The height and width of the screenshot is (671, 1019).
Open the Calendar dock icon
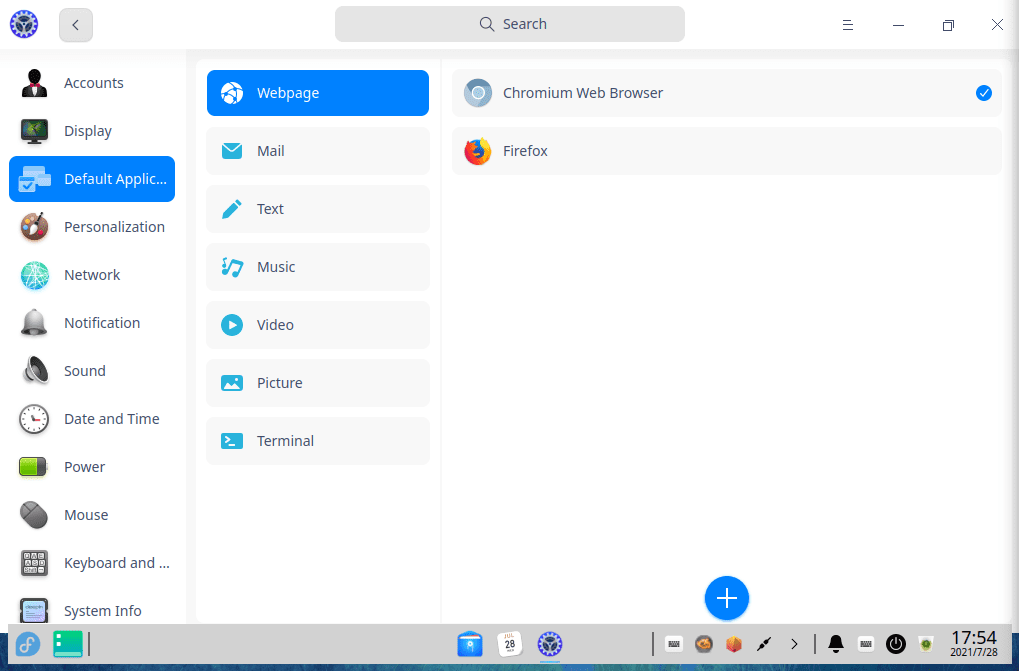point(510,644)
